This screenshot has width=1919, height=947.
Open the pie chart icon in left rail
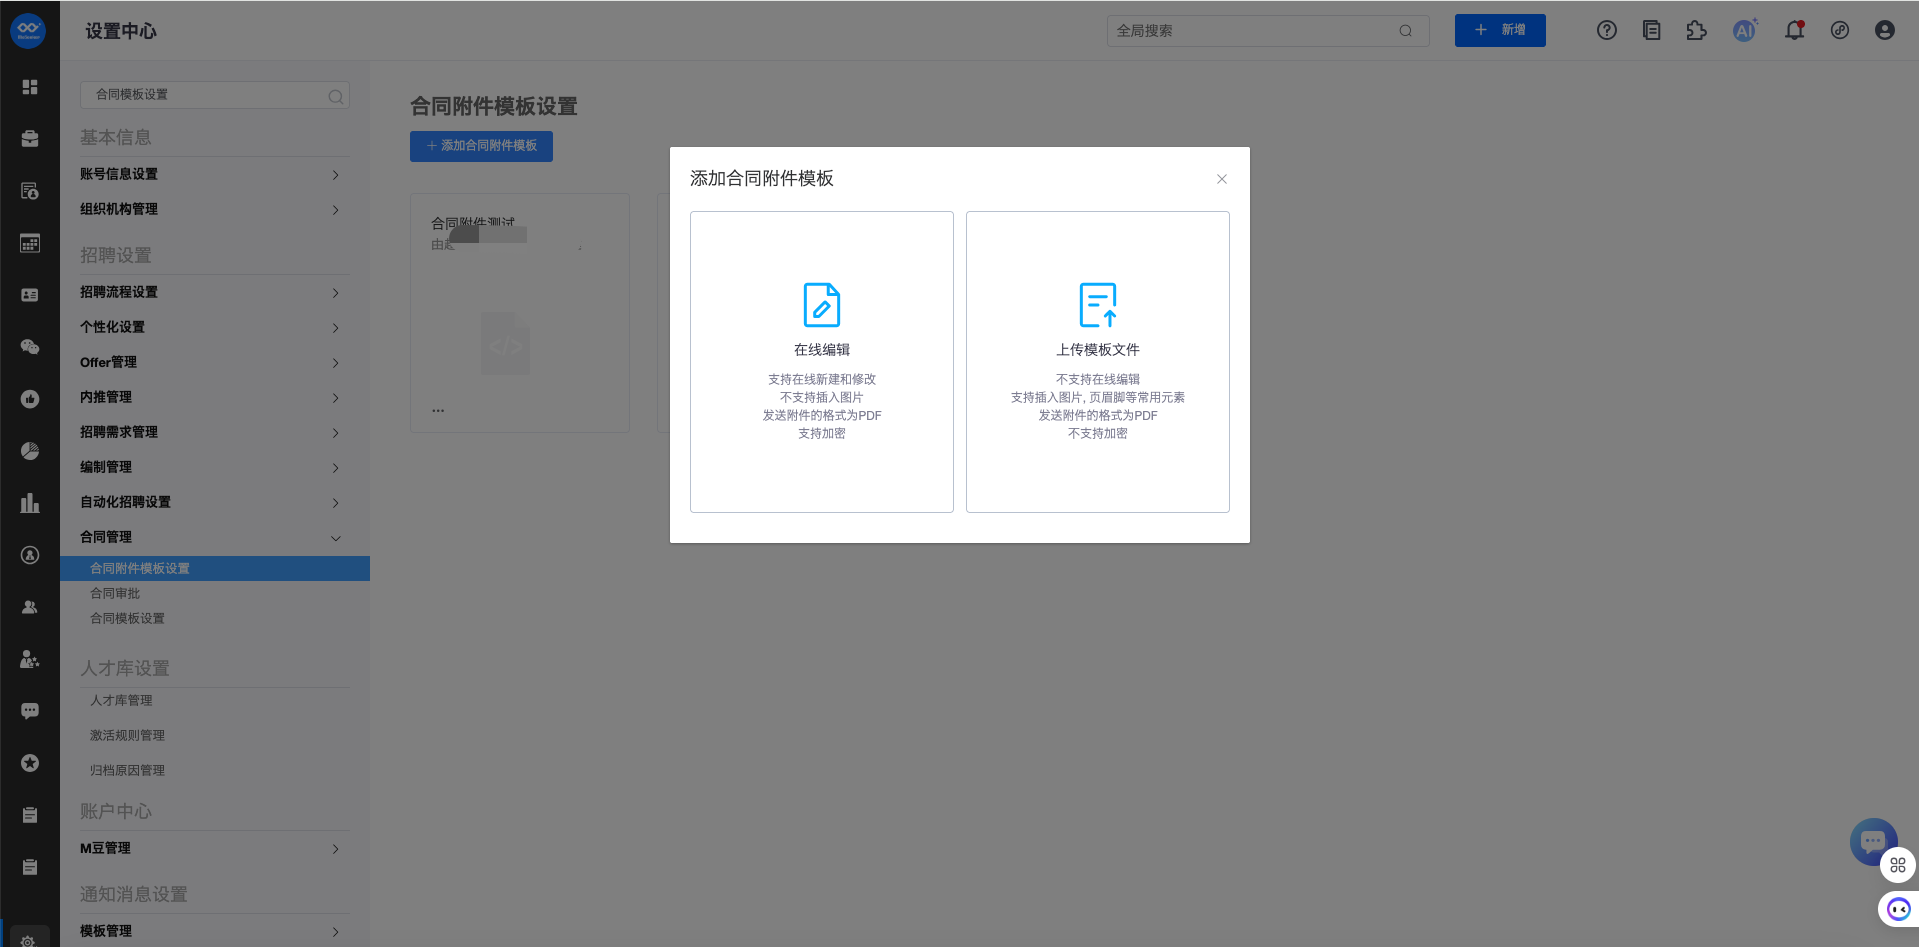30,451
